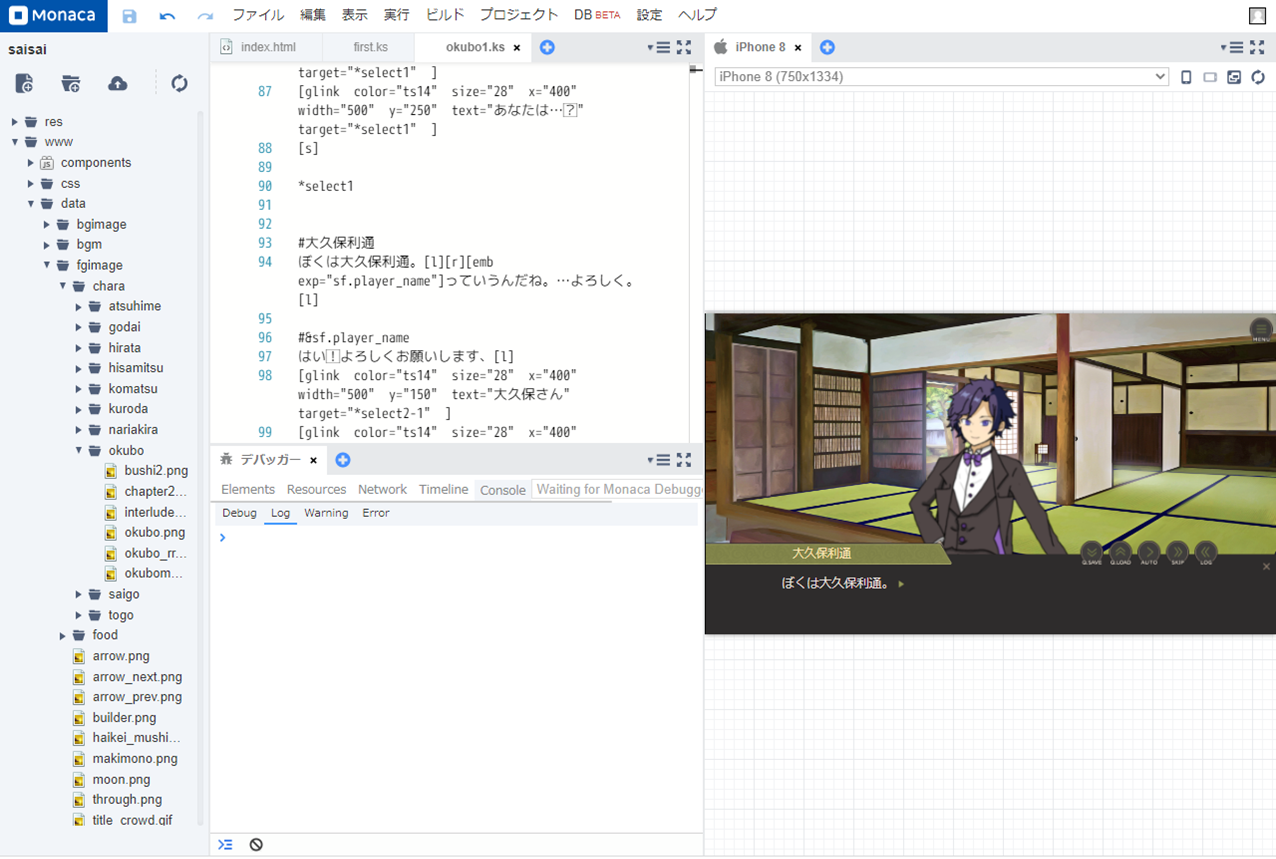
Task: Clear console with the prohibition icon
Action: click(256, 845)
